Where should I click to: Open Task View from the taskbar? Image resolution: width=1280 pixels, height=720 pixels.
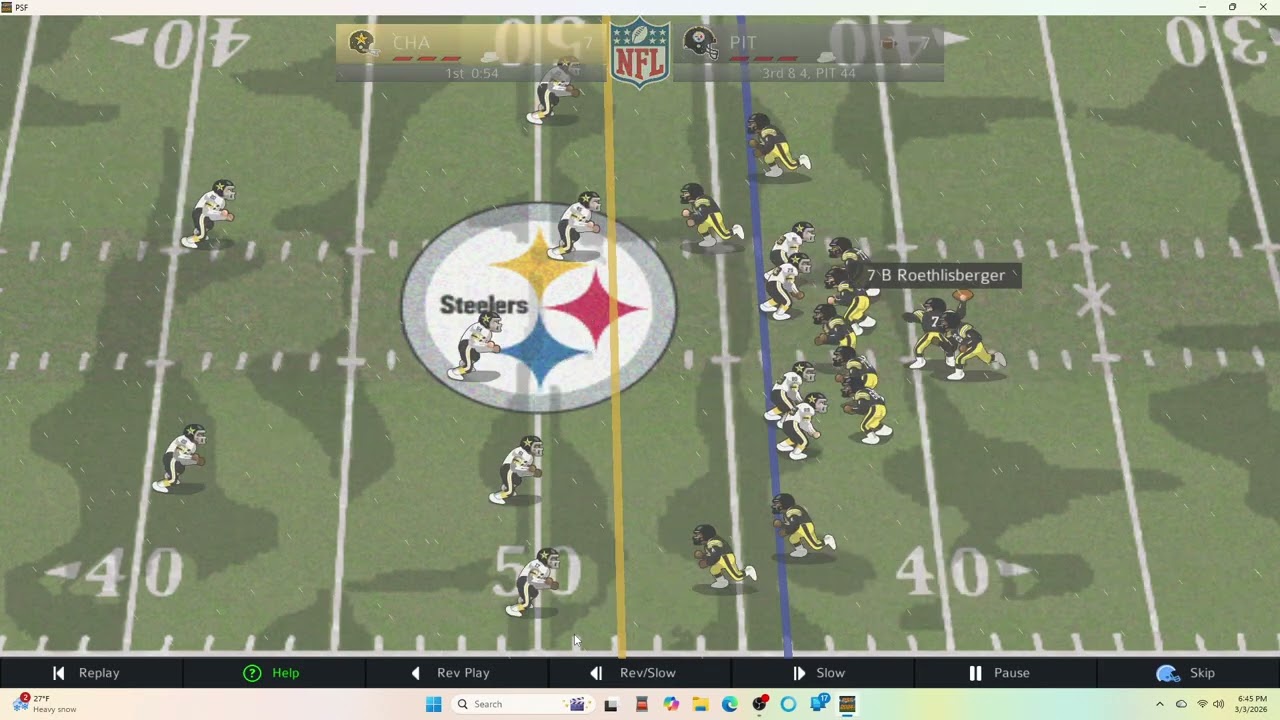coord(611,704)
